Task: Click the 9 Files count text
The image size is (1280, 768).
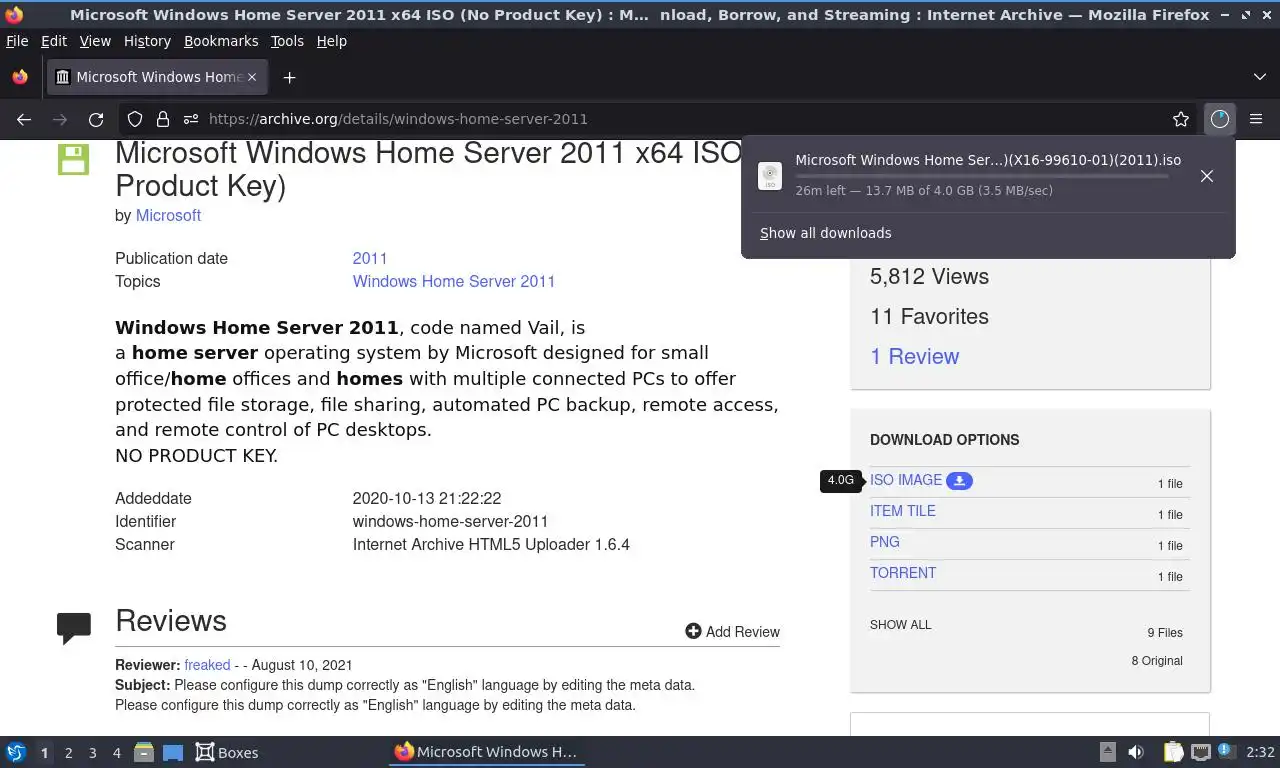Action: pos(1165,633)
